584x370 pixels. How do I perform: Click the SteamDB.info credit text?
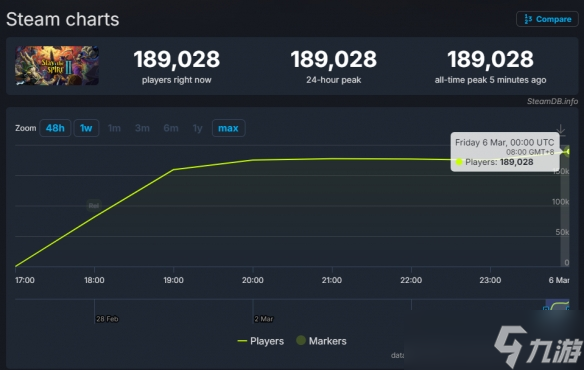pos(552,101)
